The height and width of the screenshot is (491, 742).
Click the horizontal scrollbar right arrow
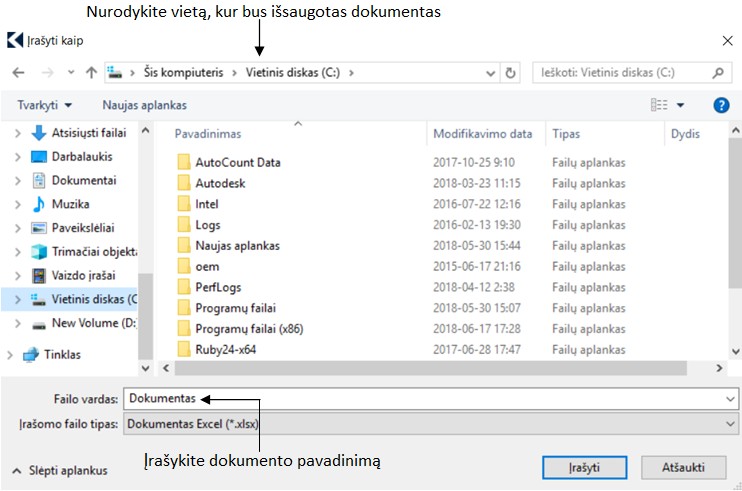719,368
